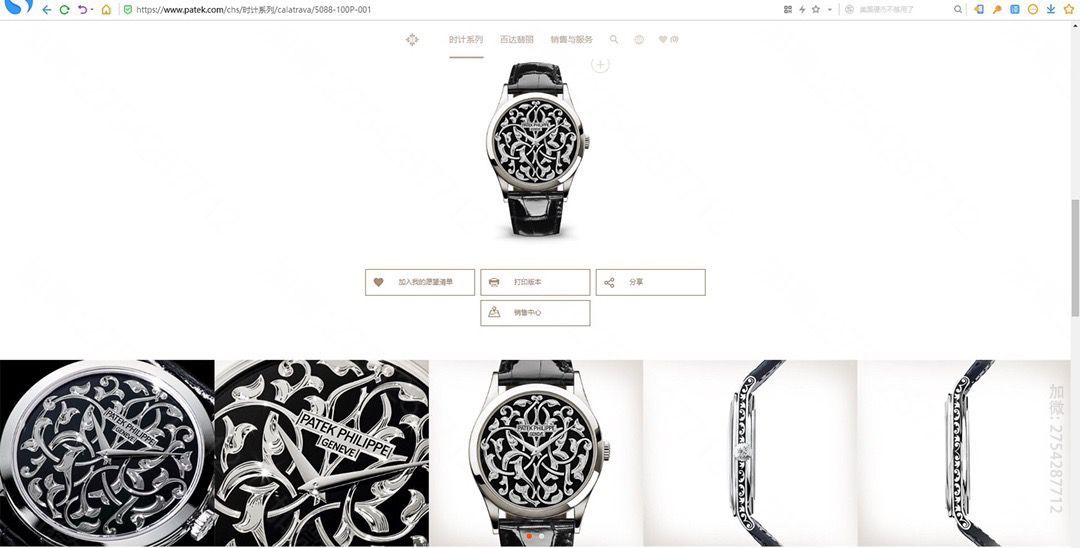Open dropdown arrow beside bookmark star
The image size is (1080, 548).
(x=830, y=10)
